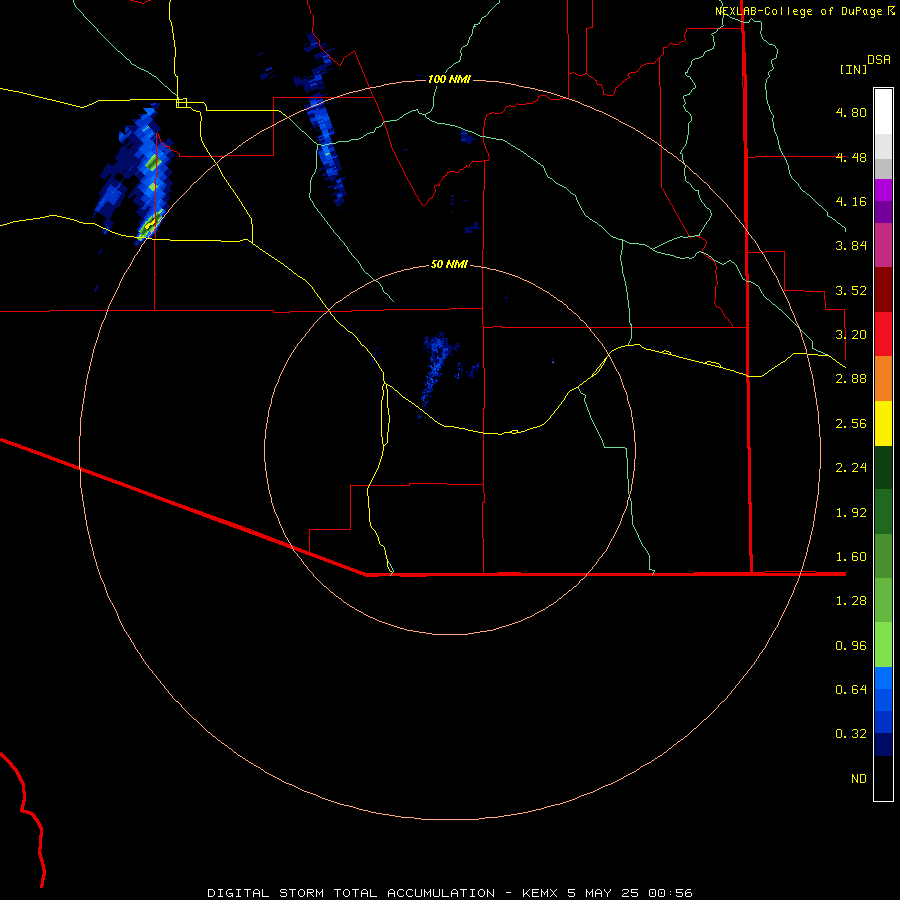This screenshot has width=900, height=900.
Task: Click the KEMX station identifier in the caption
Action: point(541,893)
